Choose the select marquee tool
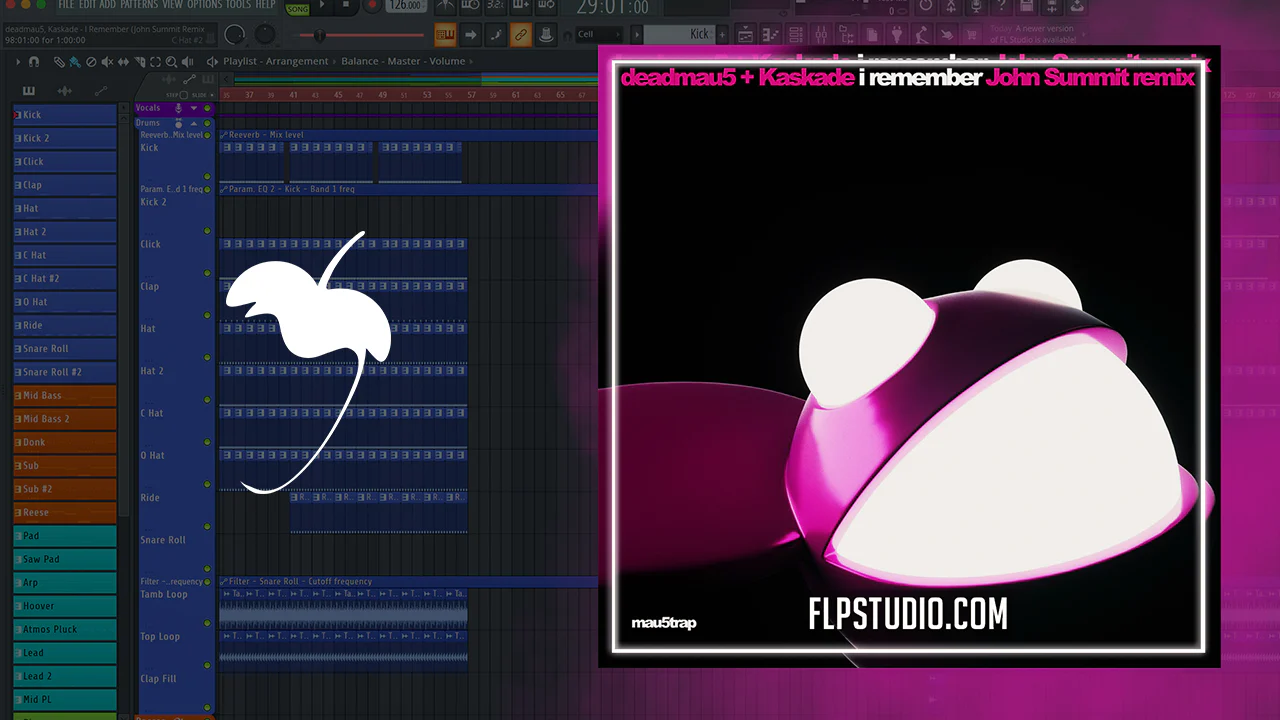The height and width of the screenshot is (720, 1280). [x=155, y=62]
